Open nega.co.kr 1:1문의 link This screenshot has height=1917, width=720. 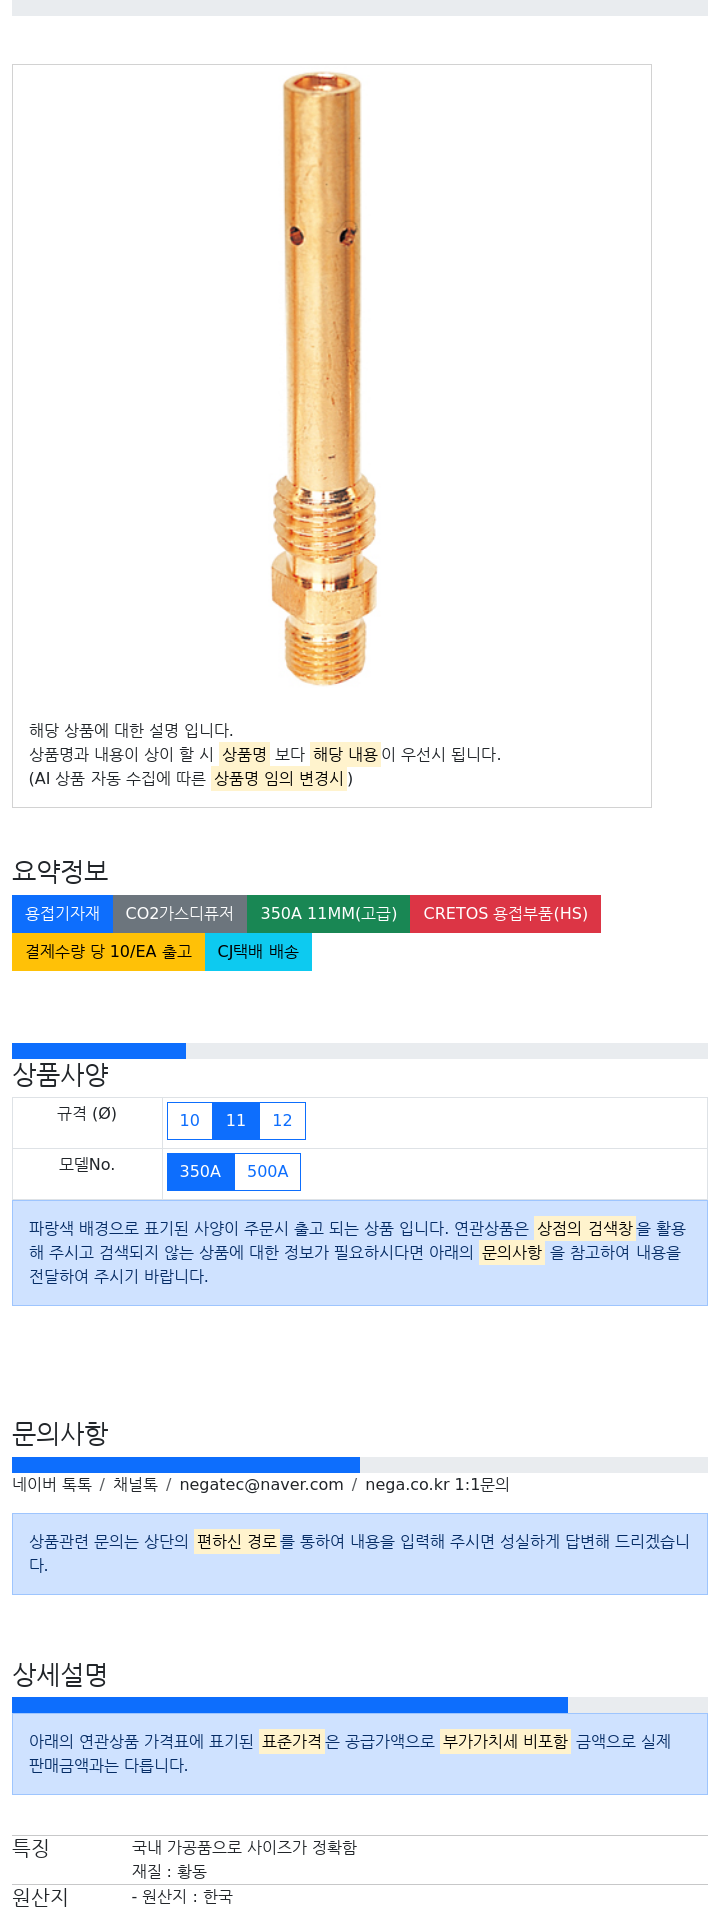pyautogui.click(x=438, y=1485)
